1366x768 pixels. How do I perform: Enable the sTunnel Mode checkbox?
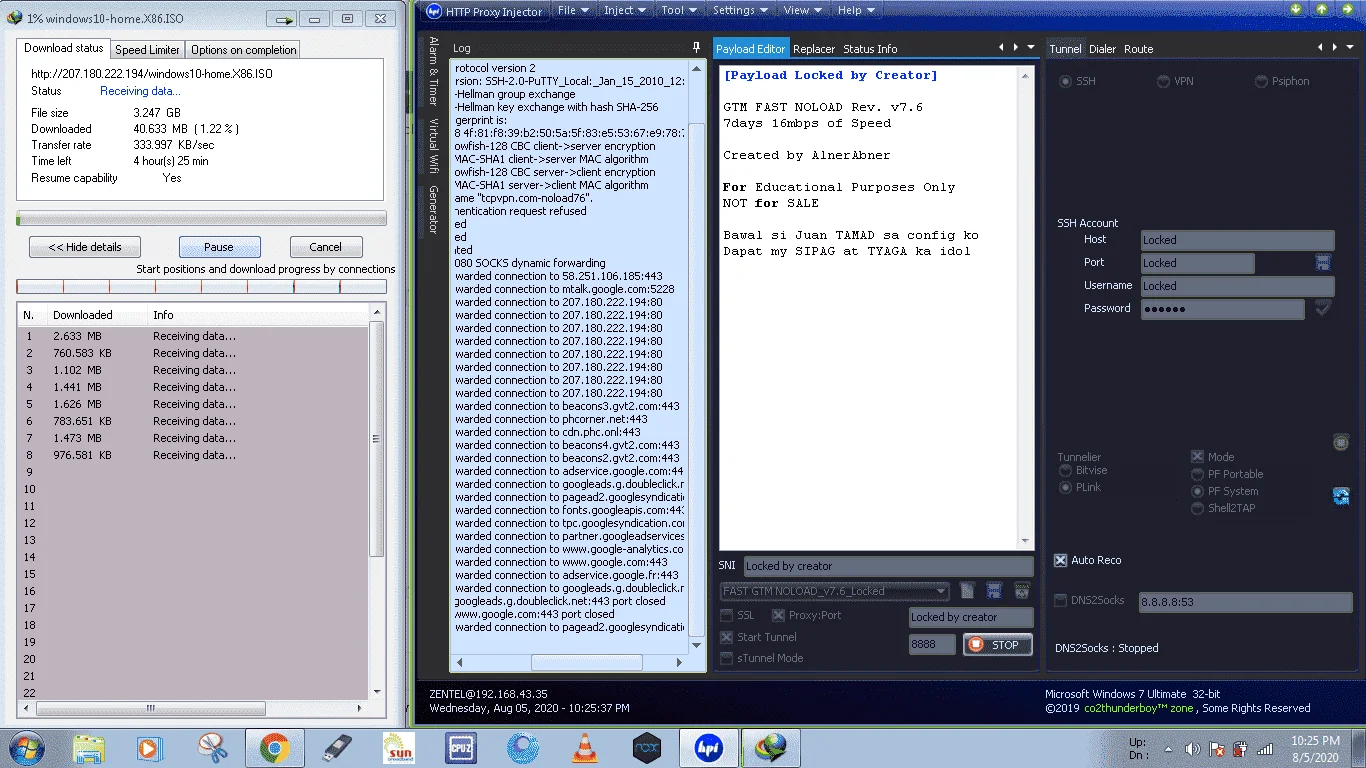[727, 658]
